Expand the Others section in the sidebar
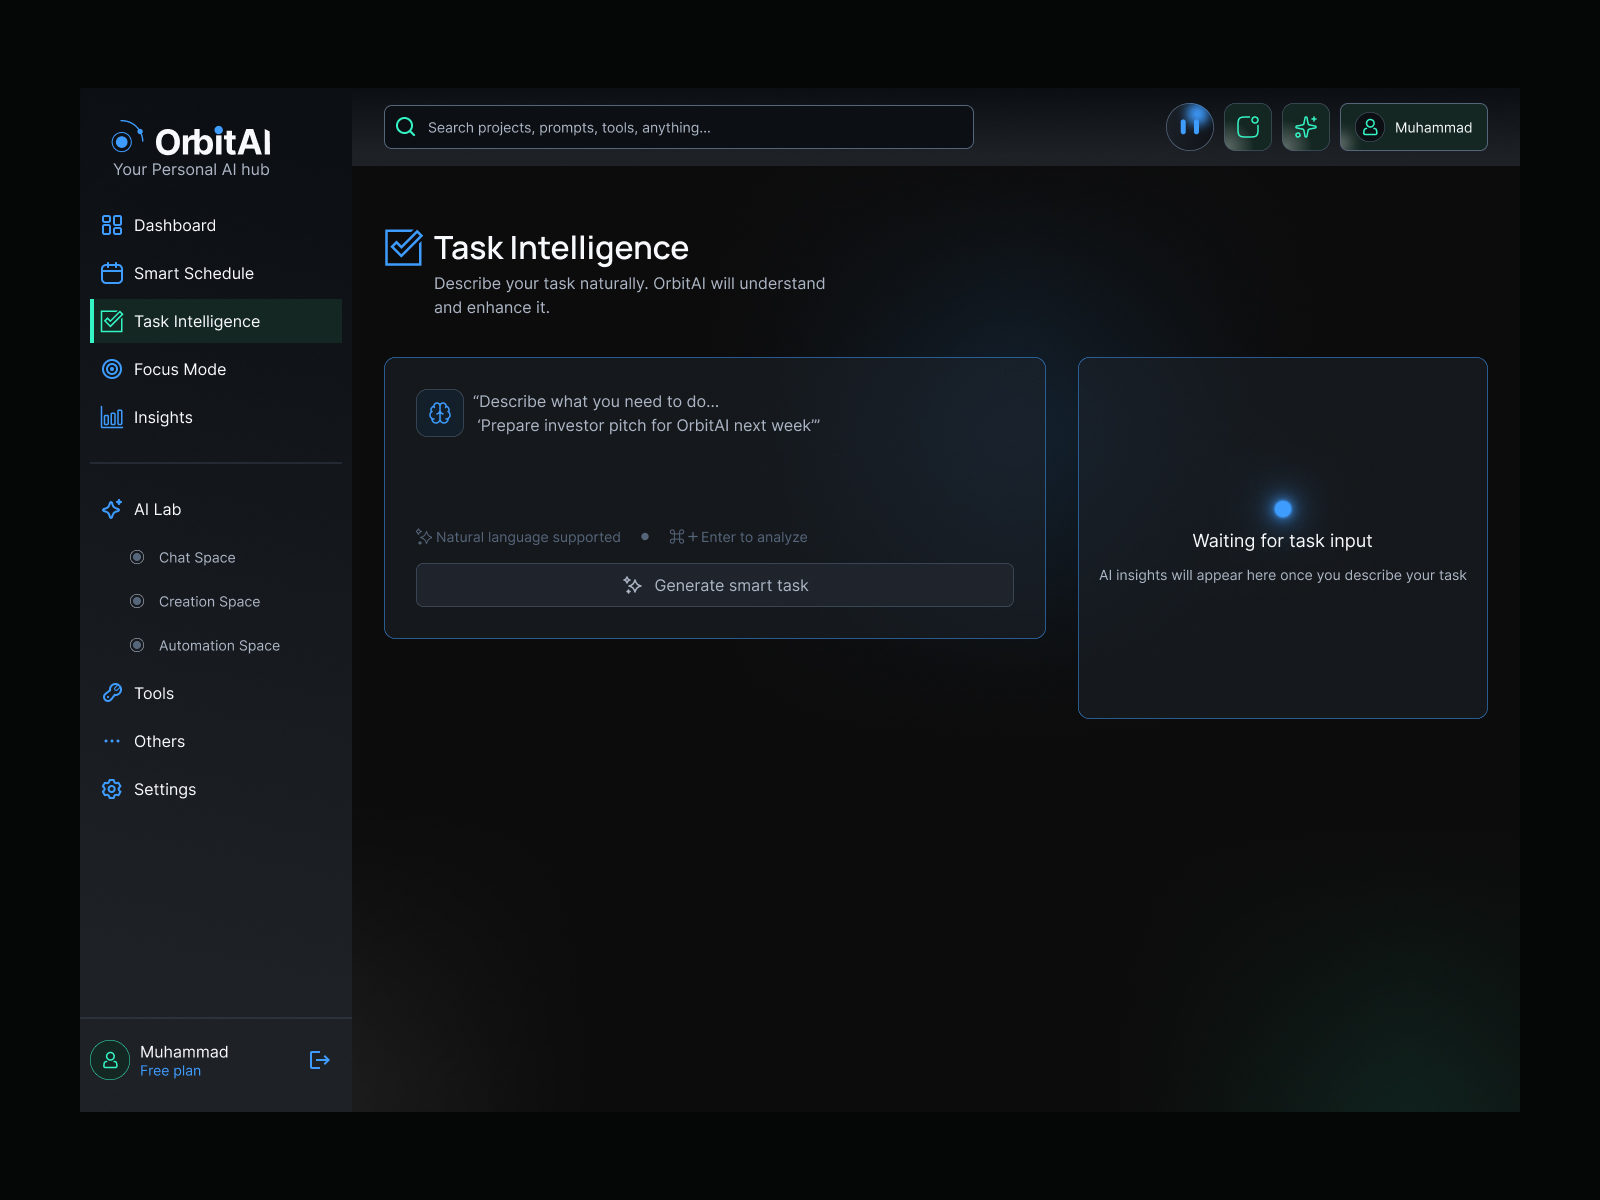1600x1200 pixels. click(159, 741)
